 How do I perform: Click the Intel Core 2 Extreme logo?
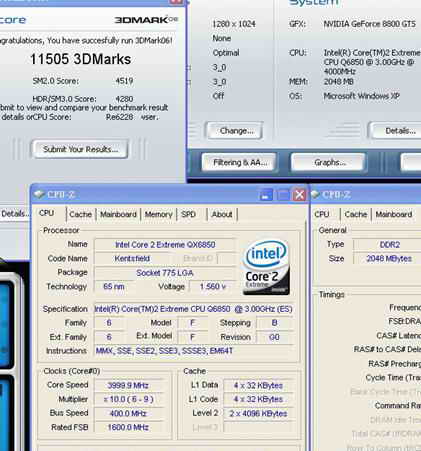pos(266,267)
